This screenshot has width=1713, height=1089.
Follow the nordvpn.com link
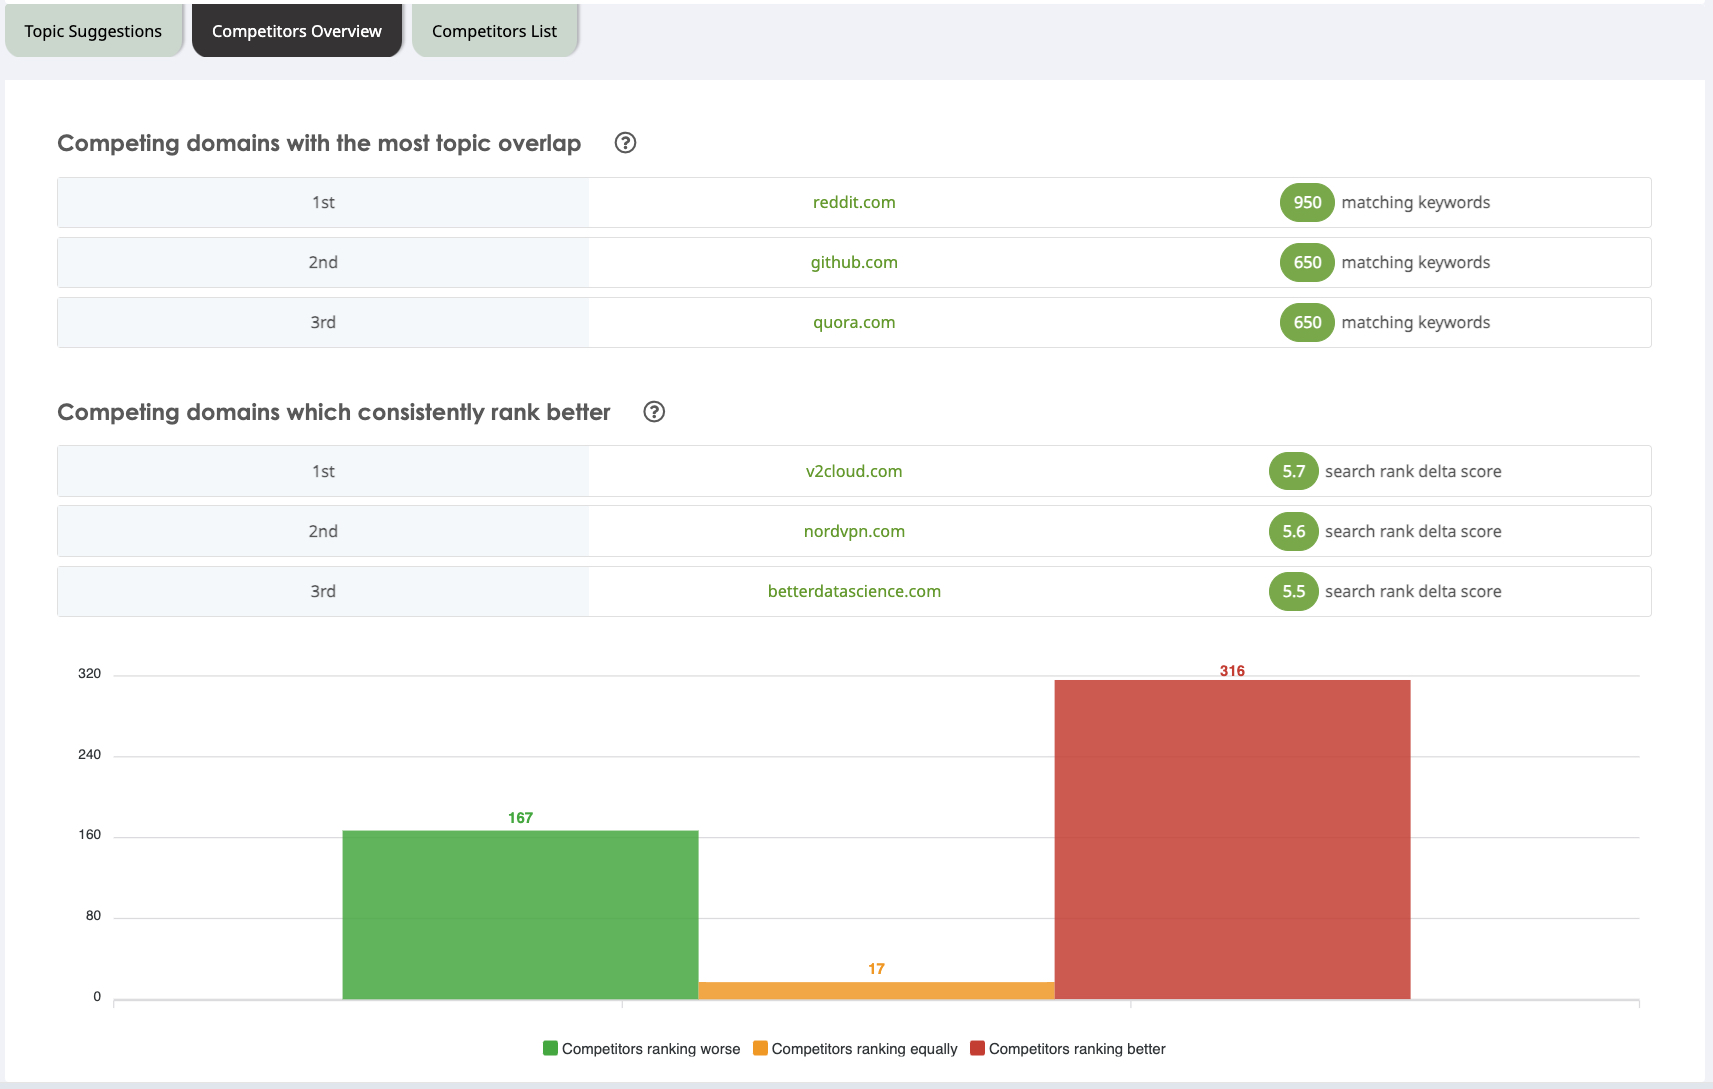point(854,531)
